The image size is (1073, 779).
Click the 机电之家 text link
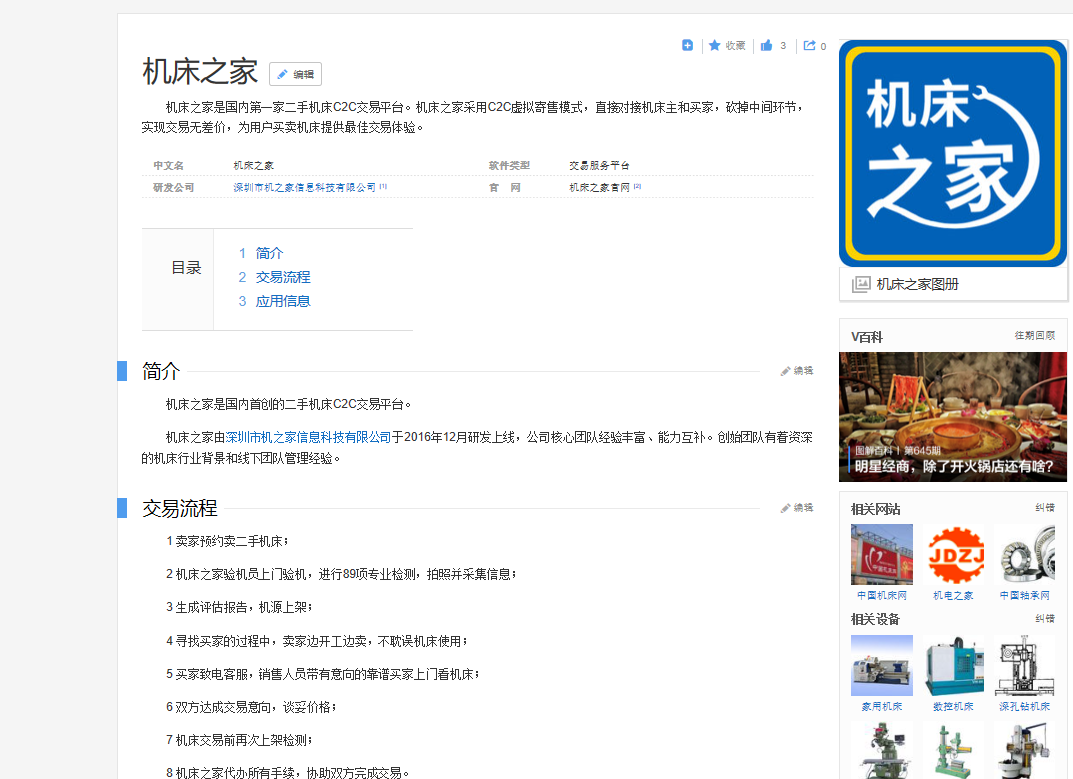click(953, 596)
